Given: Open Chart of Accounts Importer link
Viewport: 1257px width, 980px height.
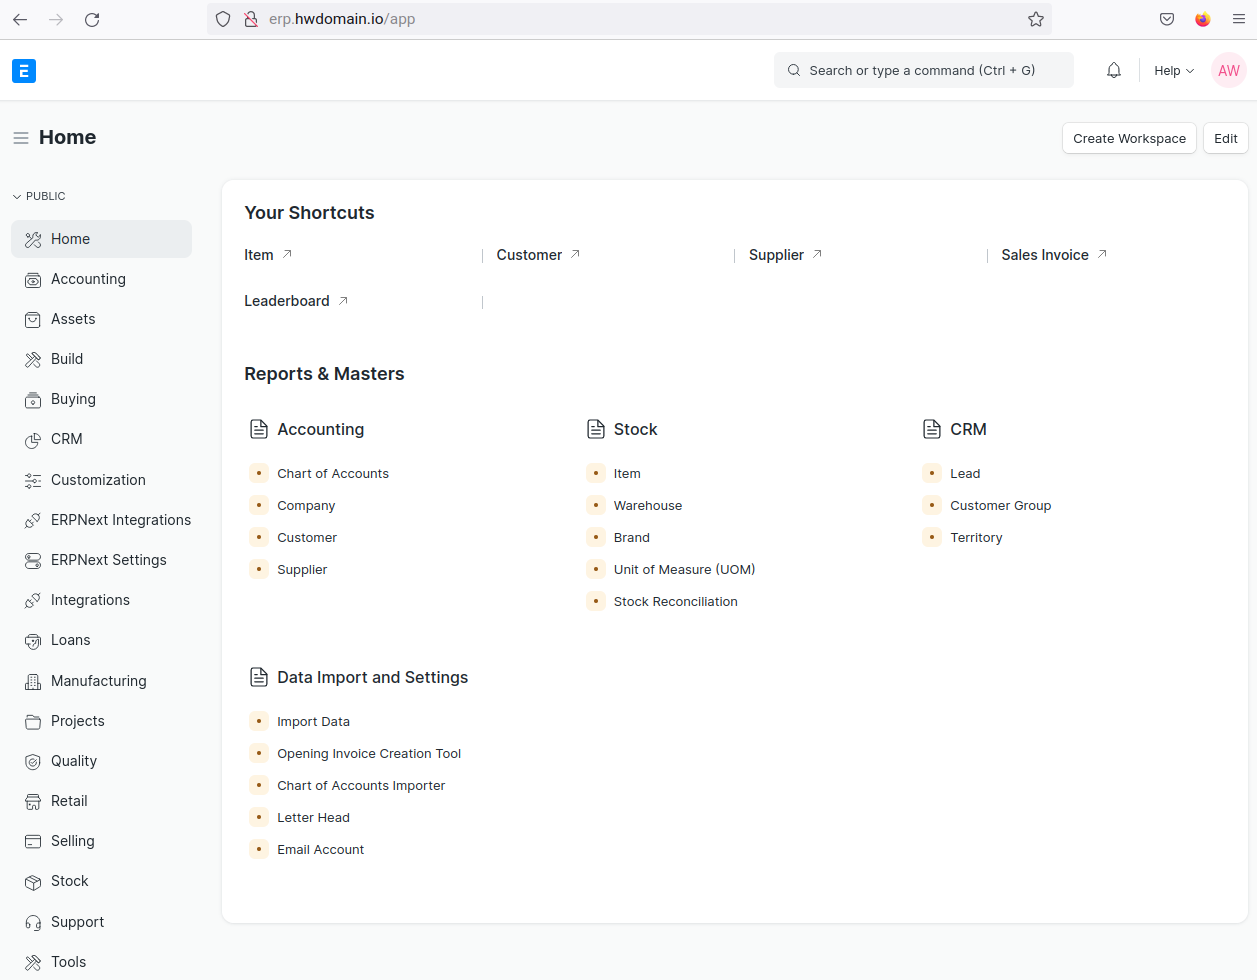Looking at the screenshot, I should (x=361, y=786).
